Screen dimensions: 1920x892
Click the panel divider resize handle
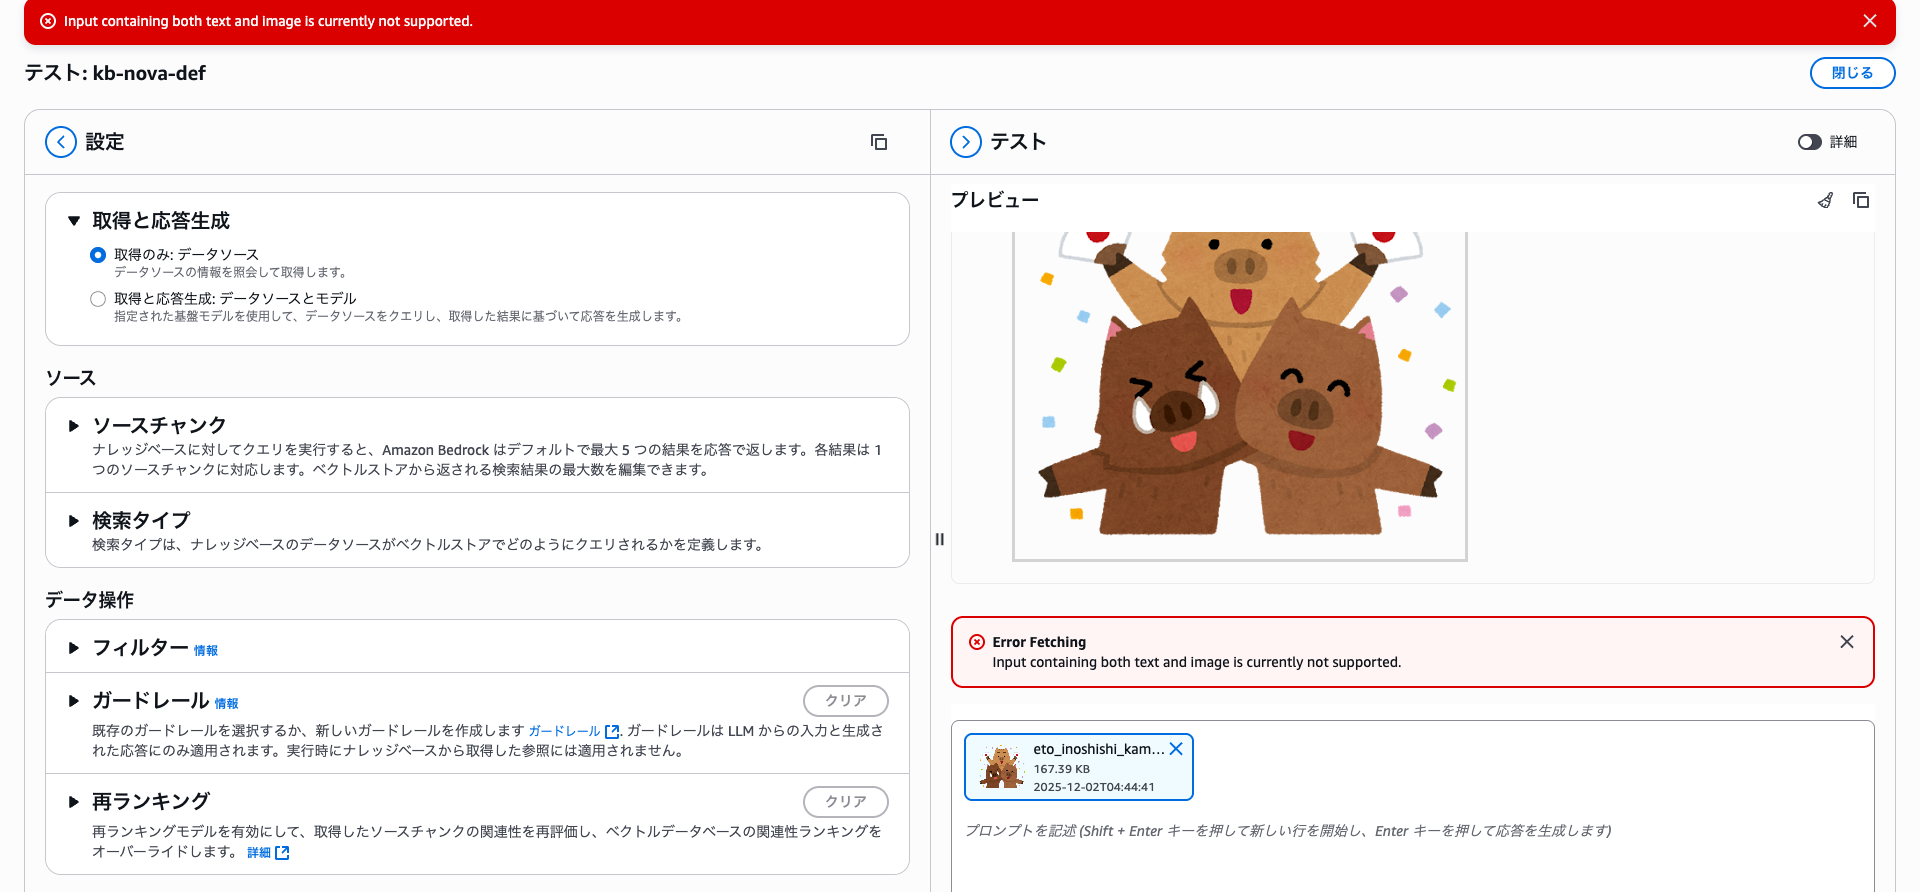point(939,539)
